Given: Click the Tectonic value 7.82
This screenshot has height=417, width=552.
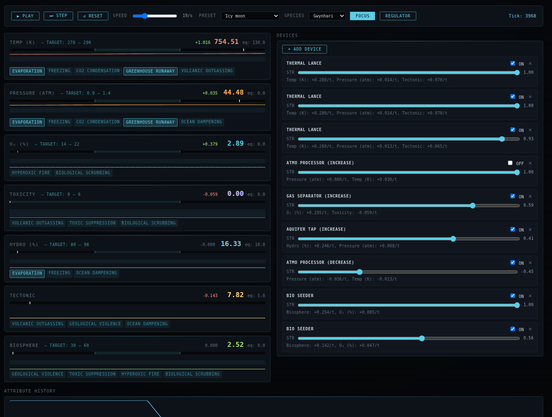Looking at the screenshot, I should click(x=236, y=295).
